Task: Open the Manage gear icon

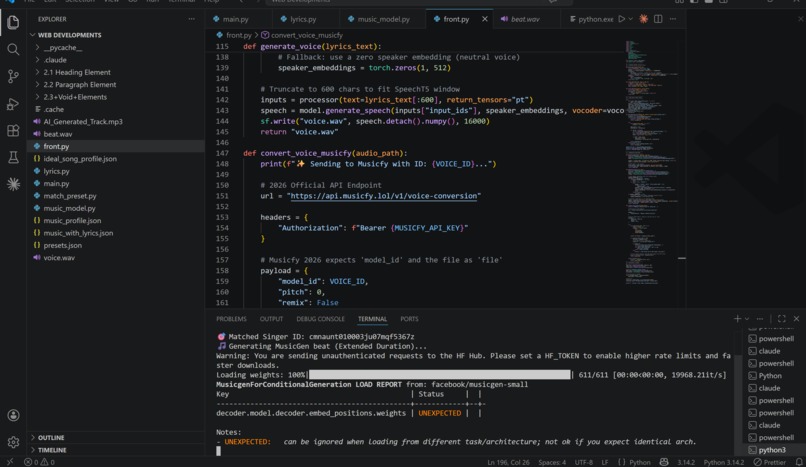Action: coord(13,442)
